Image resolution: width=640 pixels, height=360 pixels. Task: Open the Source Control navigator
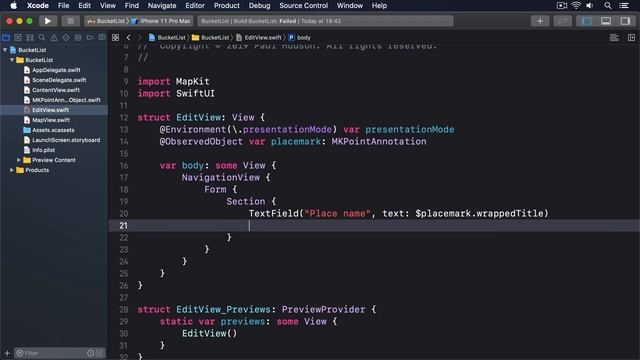(18, 38)
